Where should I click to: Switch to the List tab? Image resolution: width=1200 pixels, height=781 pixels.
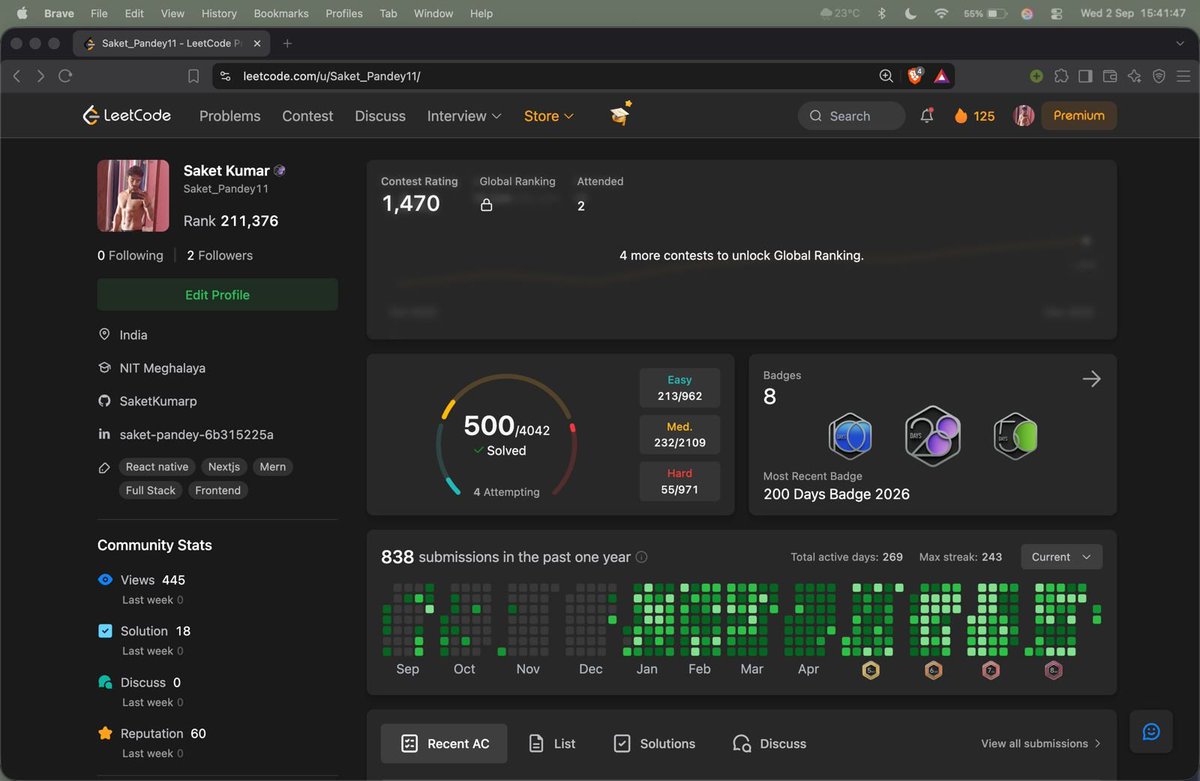point(552,743)
